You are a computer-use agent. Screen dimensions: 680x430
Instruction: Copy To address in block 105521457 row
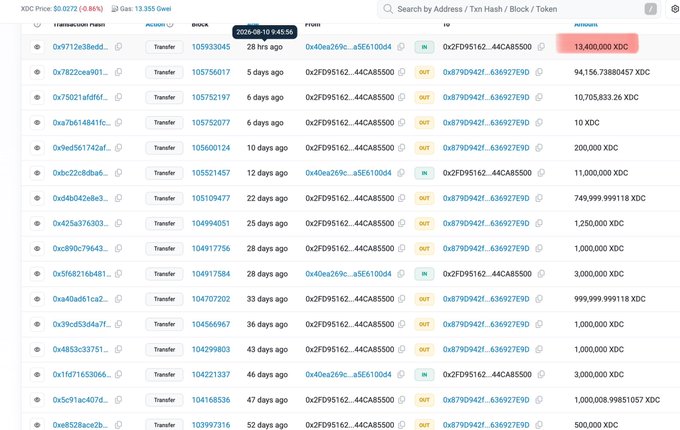(x=541, y=173)
